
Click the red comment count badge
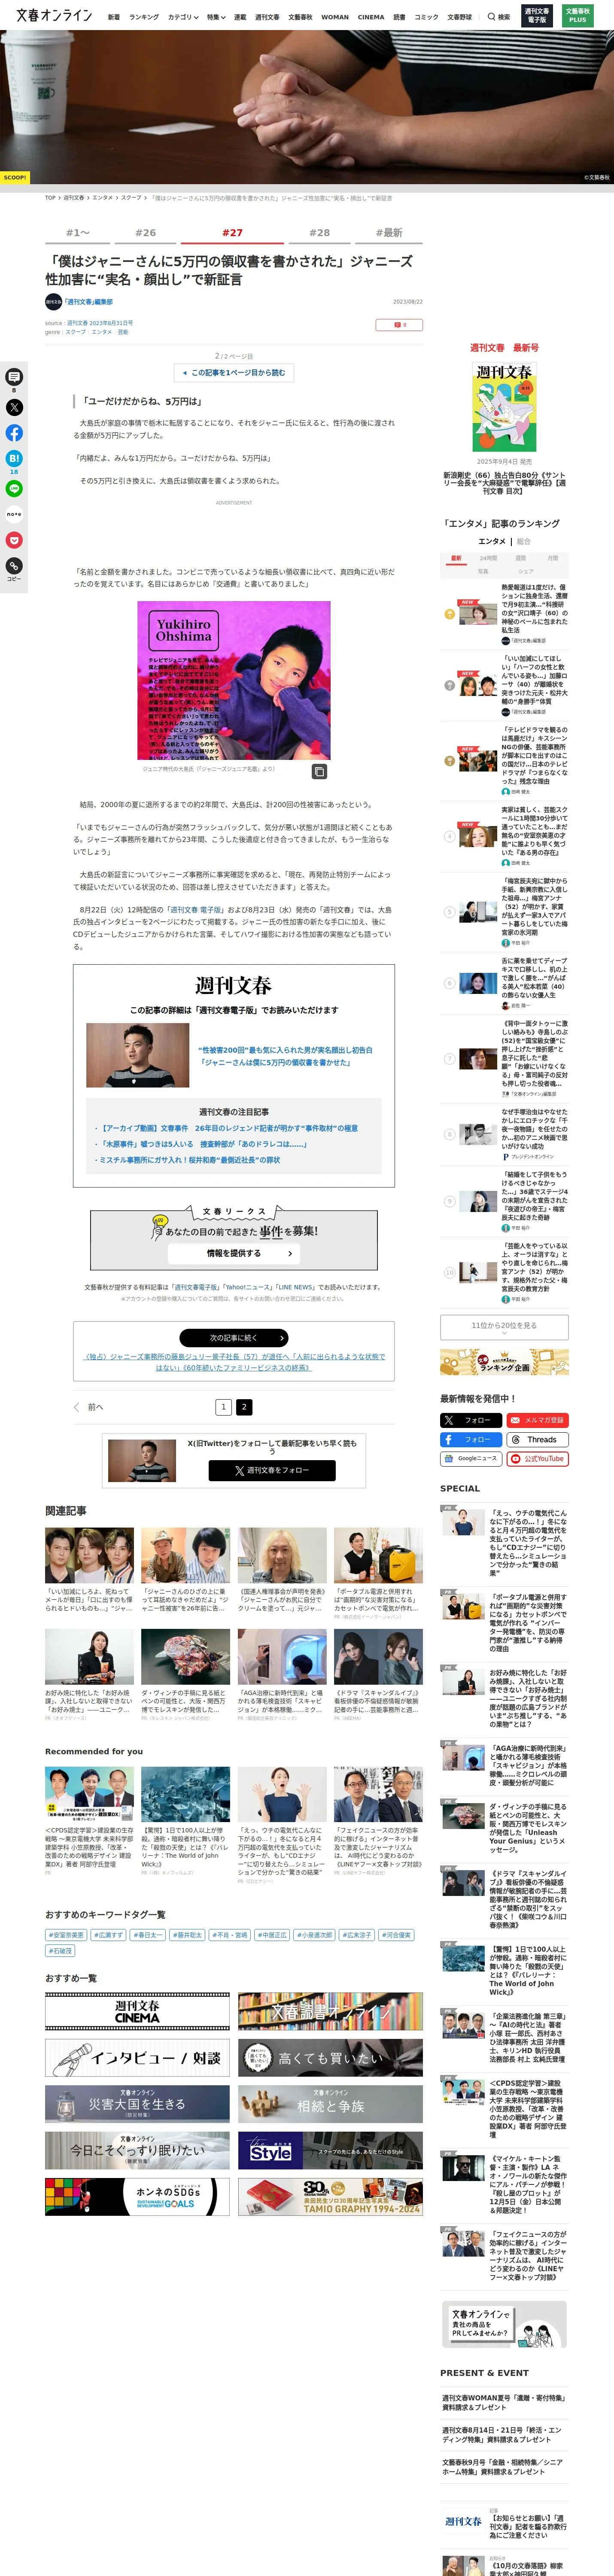click(399, 324)
